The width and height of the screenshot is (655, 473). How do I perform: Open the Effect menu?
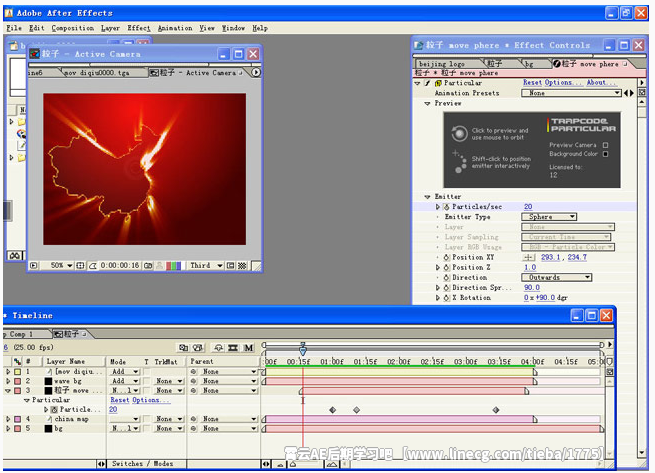[x=139, y=28]
